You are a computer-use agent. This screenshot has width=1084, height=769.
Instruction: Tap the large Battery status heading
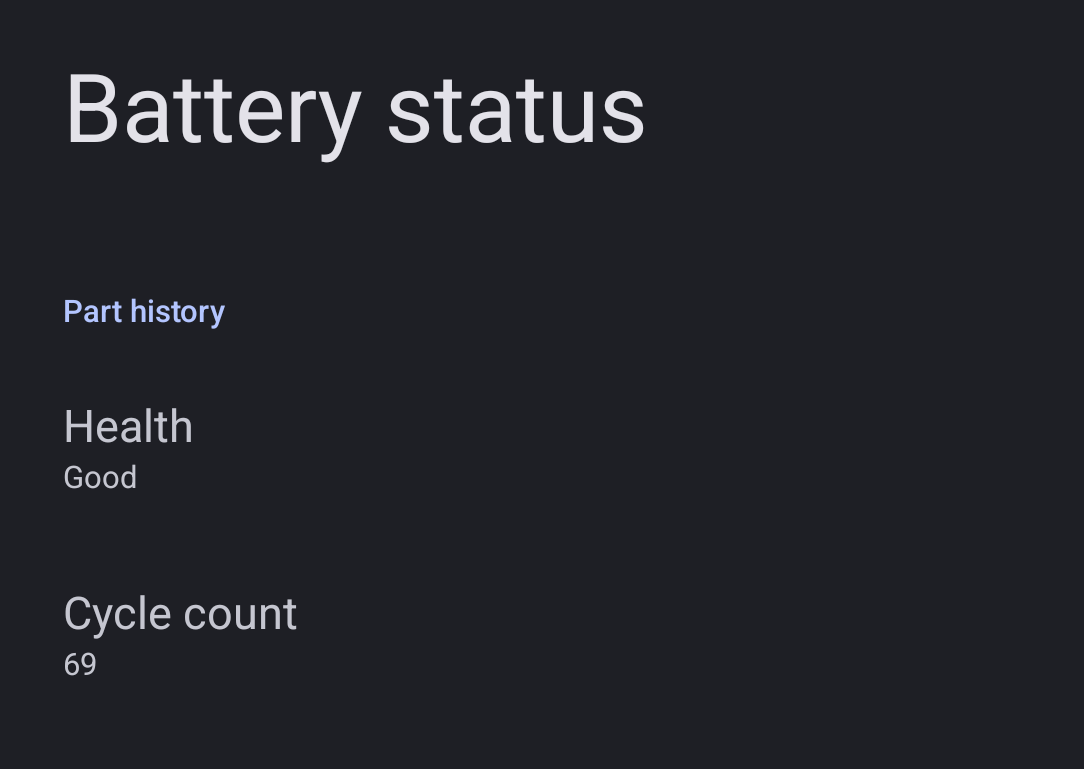point(355,110)
